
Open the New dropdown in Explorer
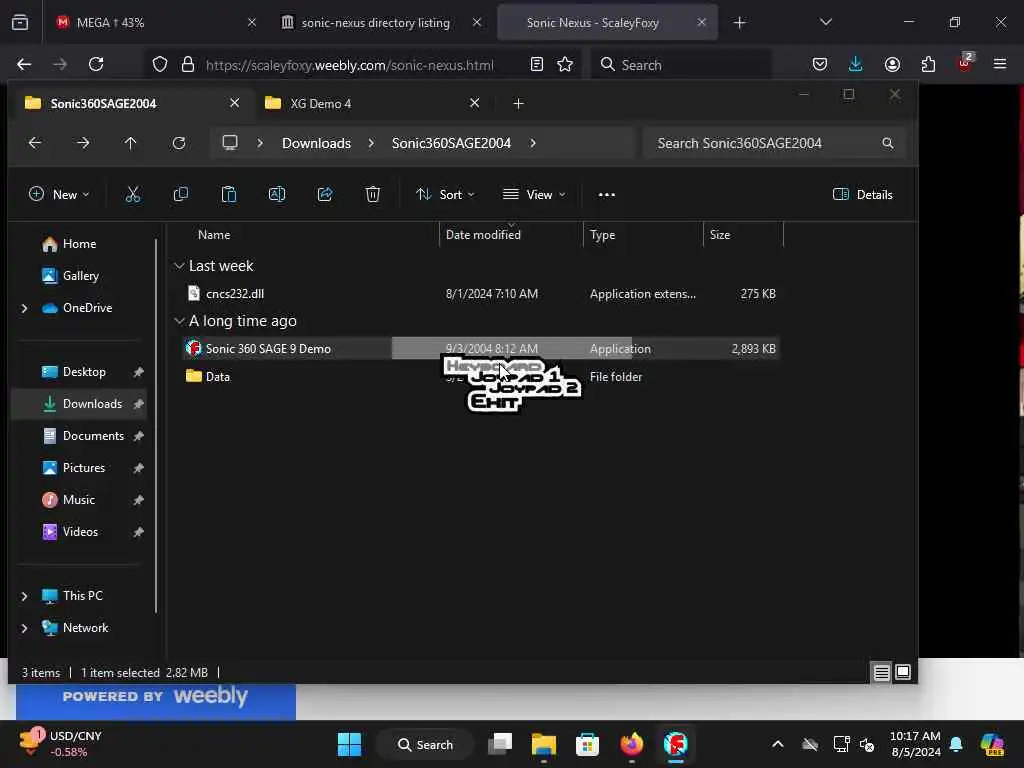pyautogui.click(x=59, y=195)
